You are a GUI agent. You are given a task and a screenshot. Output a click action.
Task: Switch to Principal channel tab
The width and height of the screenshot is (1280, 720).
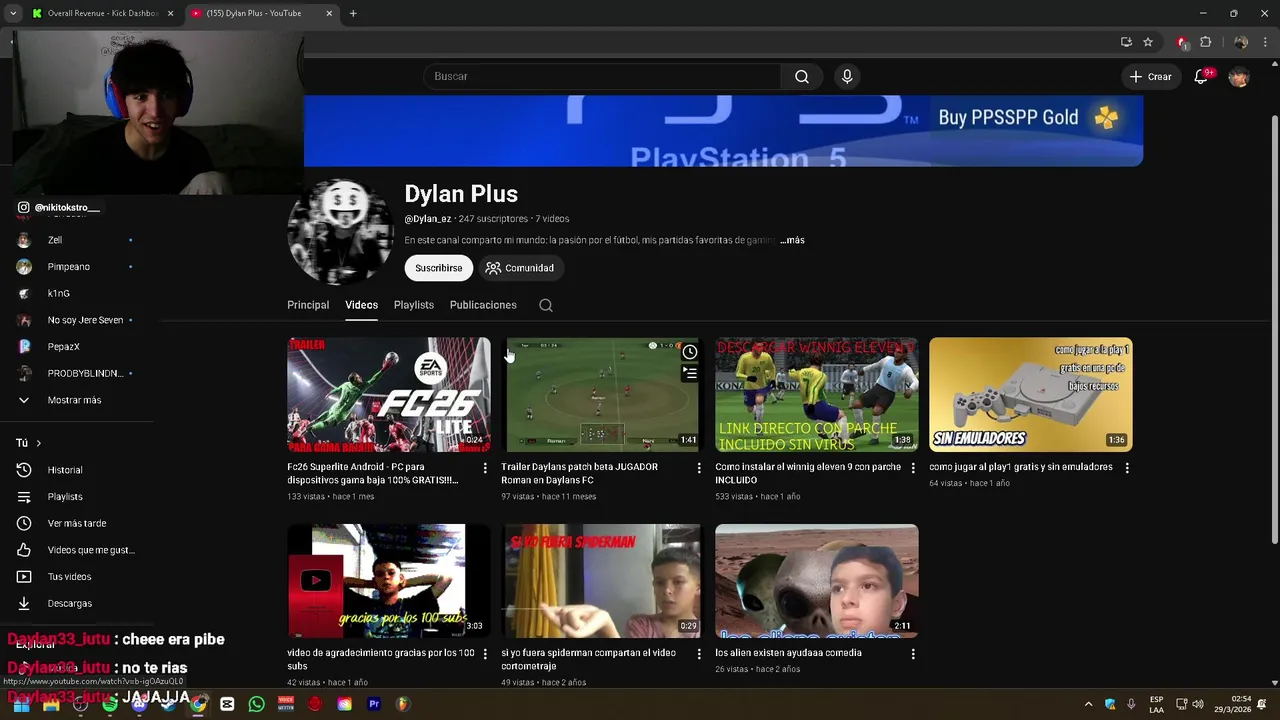[x=308, y=305]
